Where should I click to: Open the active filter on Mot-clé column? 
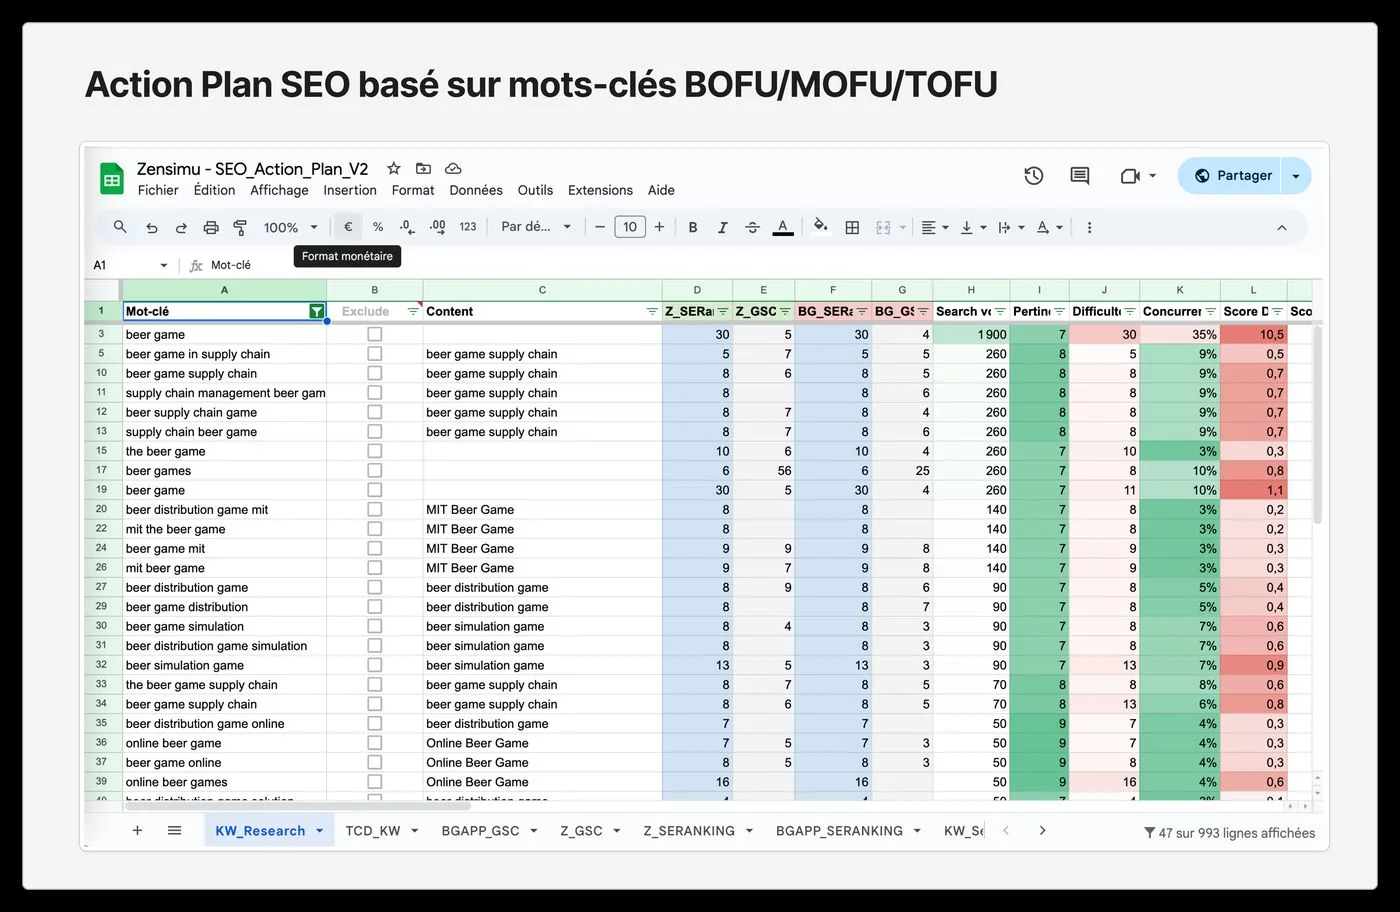click(316, 312)
